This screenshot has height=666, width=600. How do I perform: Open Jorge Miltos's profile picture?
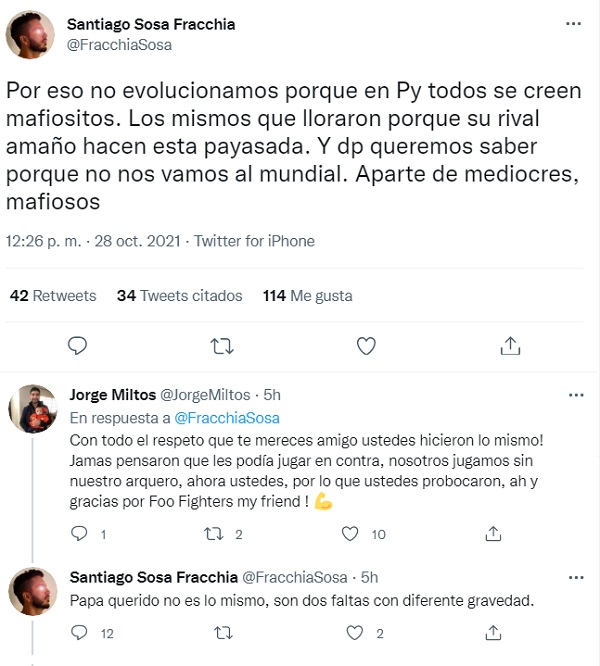click(x=33, y=410)
